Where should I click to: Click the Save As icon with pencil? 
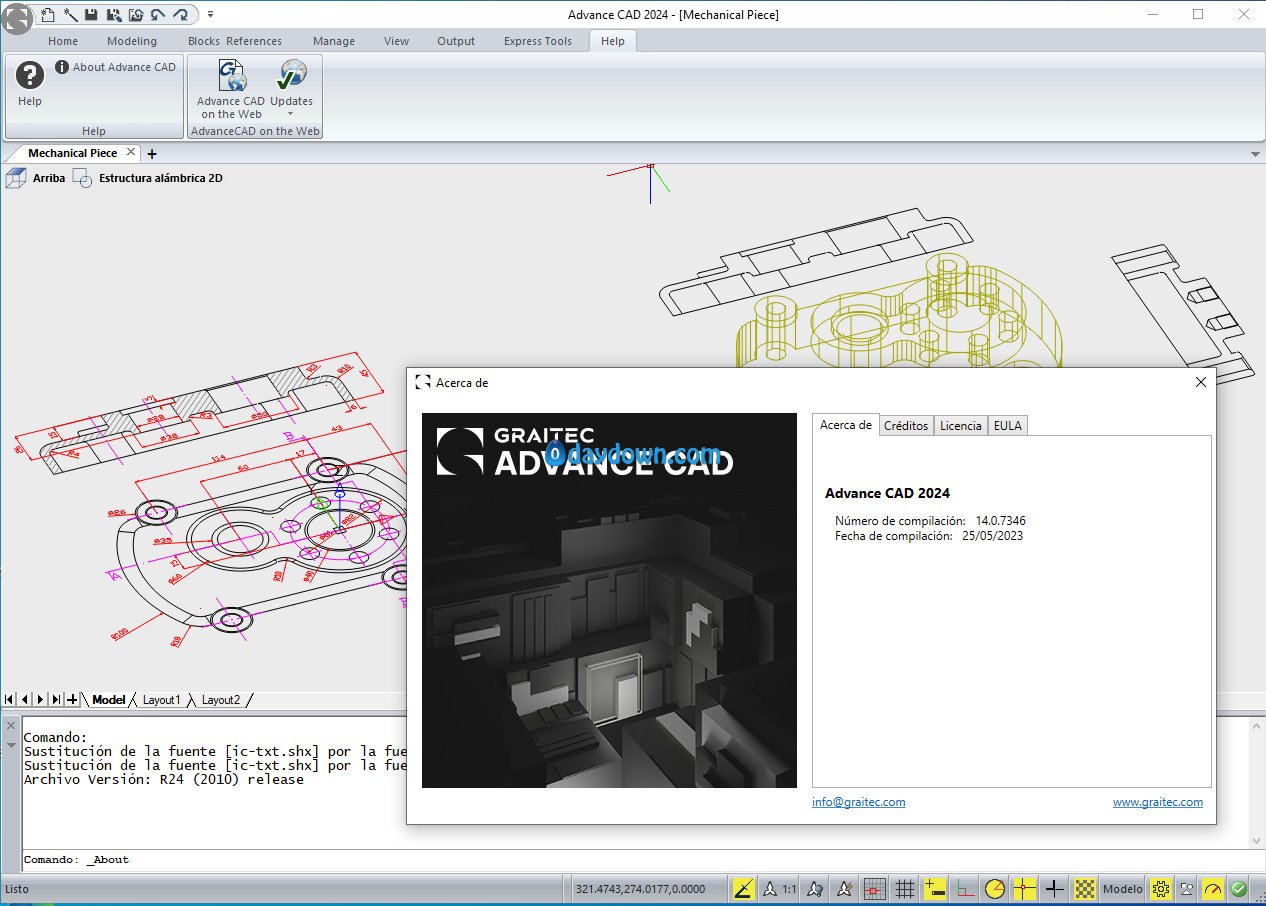pyautogui.click(x=113, y=14)
